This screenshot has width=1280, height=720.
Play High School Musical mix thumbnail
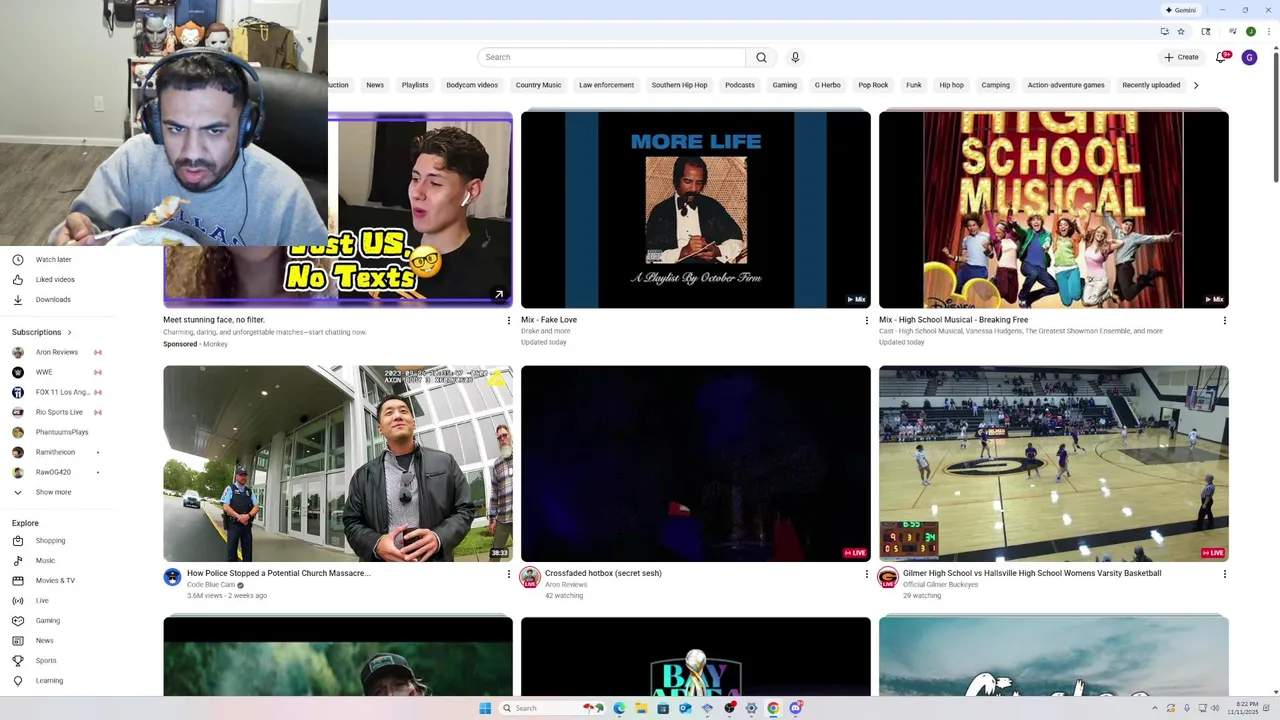[1054, 210]
